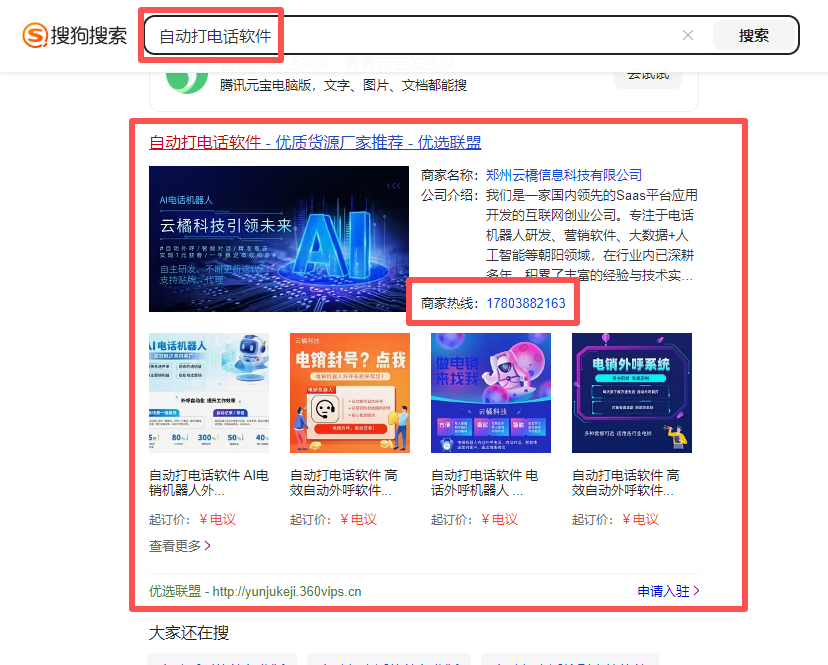Clear the search box with the X icon
This screenshot has width=828, height=665.
(688, 35)
